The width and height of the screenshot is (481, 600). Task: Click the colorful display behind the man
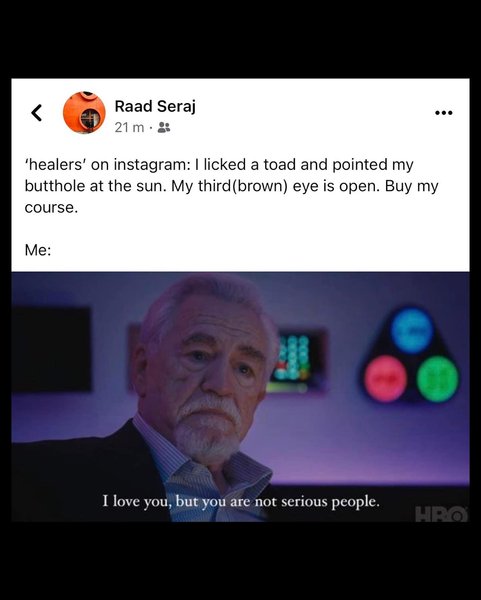(295, 360)
